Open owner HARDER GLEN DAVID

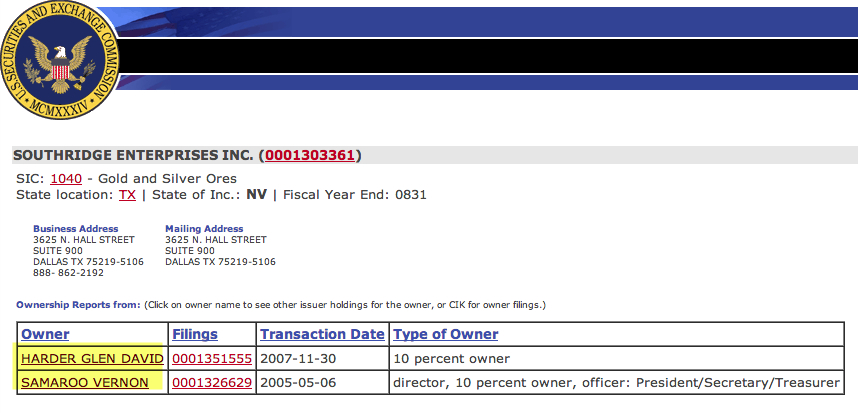(x=91, y=358)
